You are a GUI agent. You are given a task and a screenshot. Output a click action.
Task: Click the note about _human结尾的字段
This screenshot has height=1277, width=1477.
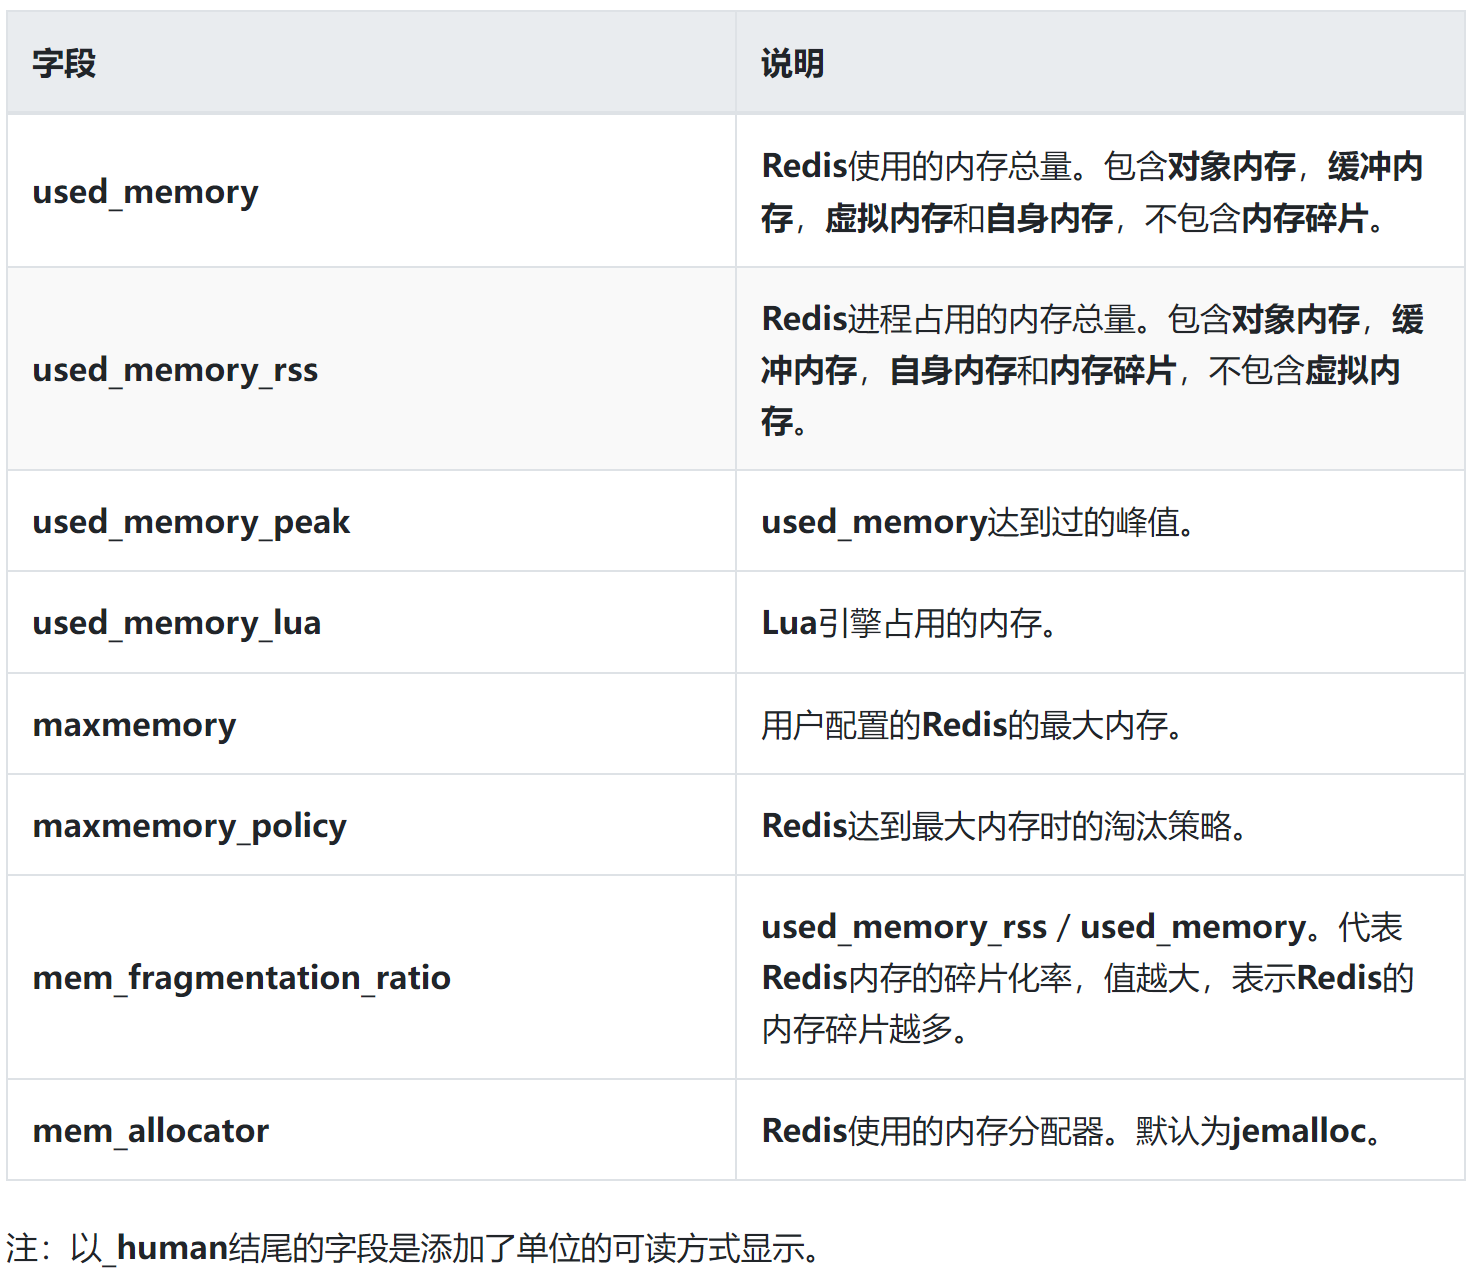coord(414,1248)
